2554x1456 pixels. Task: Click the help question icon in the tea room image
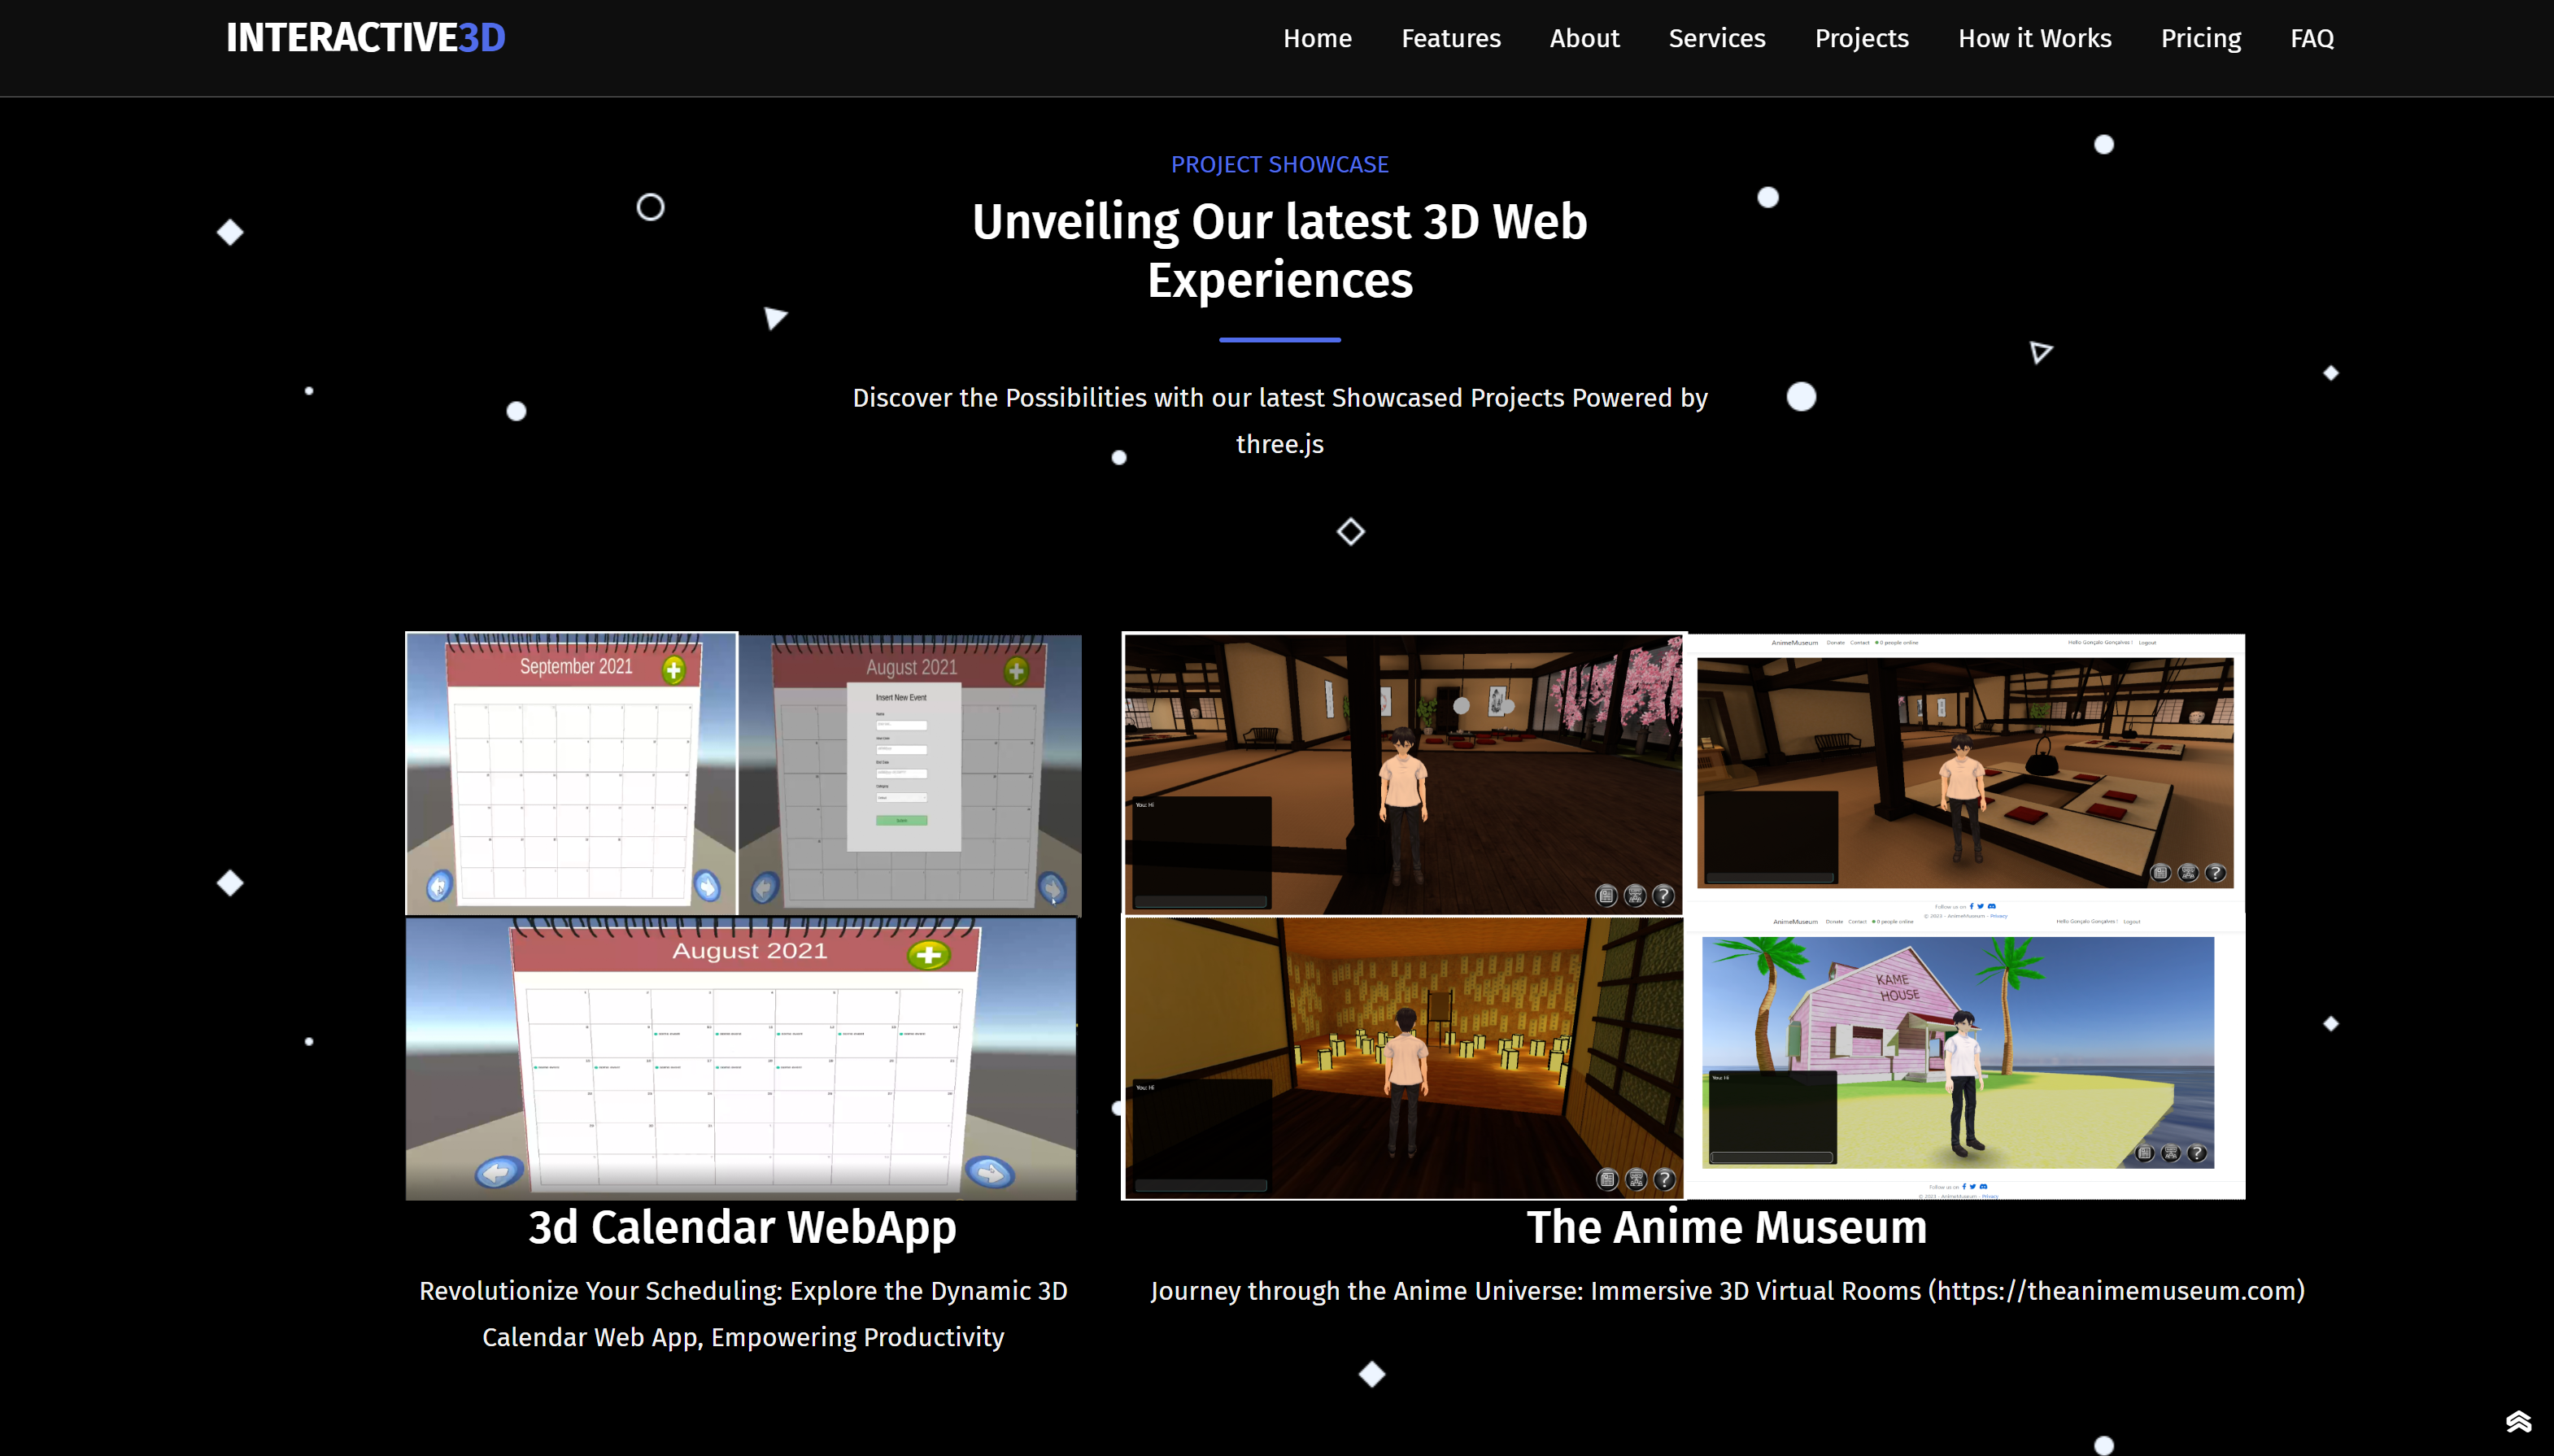(x=2216, y=873)
